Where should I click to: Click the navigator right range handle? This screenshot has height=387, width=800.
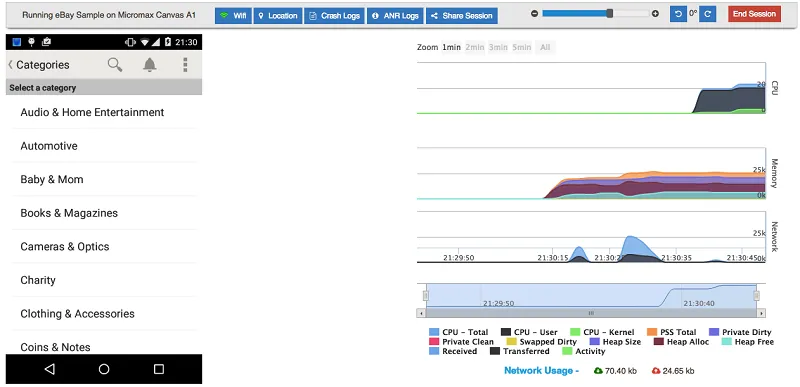coord(757,296)
